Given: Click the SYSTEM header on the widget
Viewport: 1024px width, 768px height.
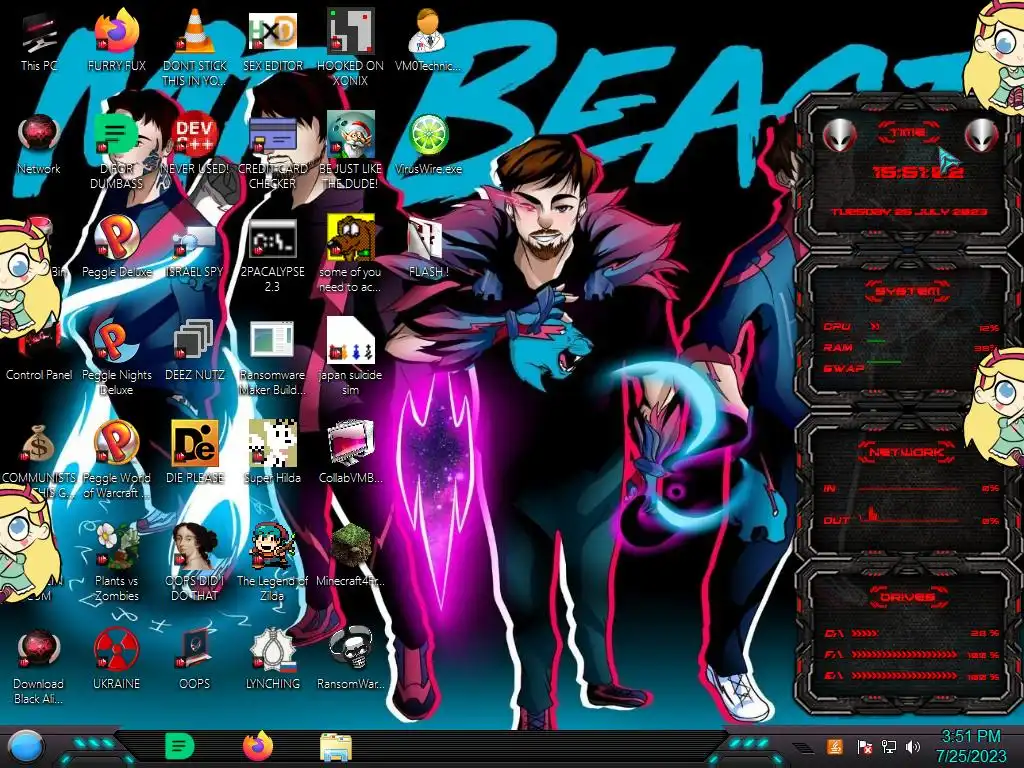Looking at the screenshot, I should pyautogui.click(x=907, y=291).
